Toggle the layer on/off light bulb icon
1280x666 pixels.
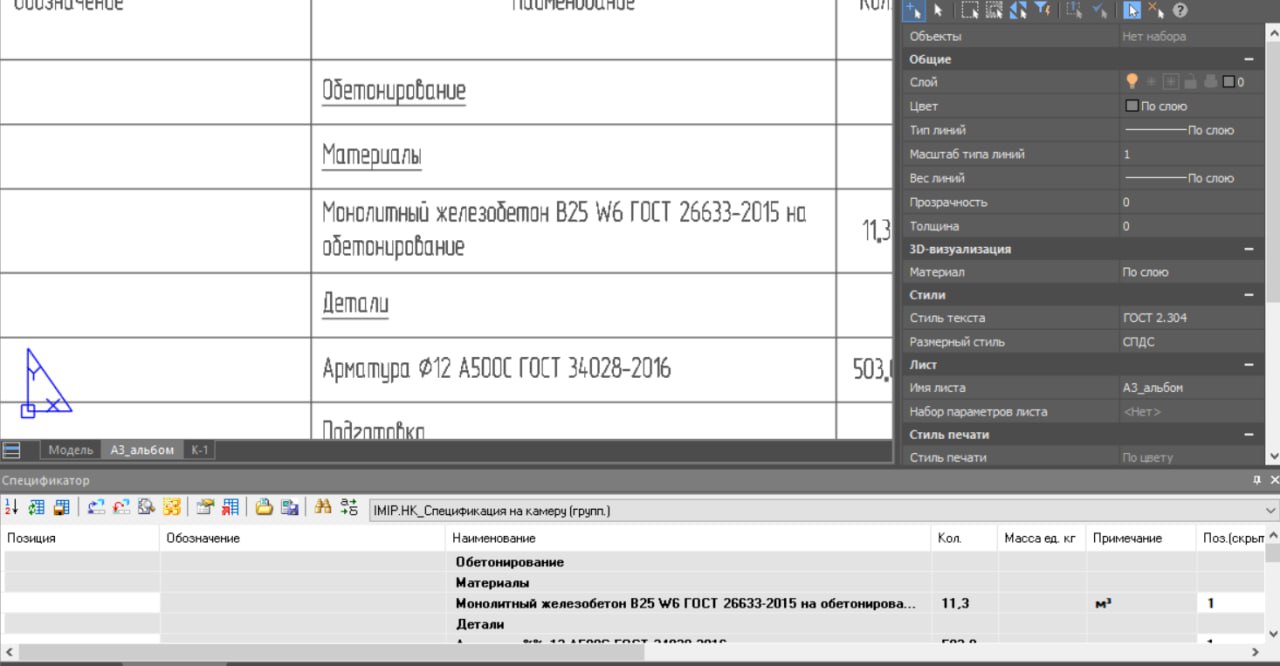coord(1132,82)
